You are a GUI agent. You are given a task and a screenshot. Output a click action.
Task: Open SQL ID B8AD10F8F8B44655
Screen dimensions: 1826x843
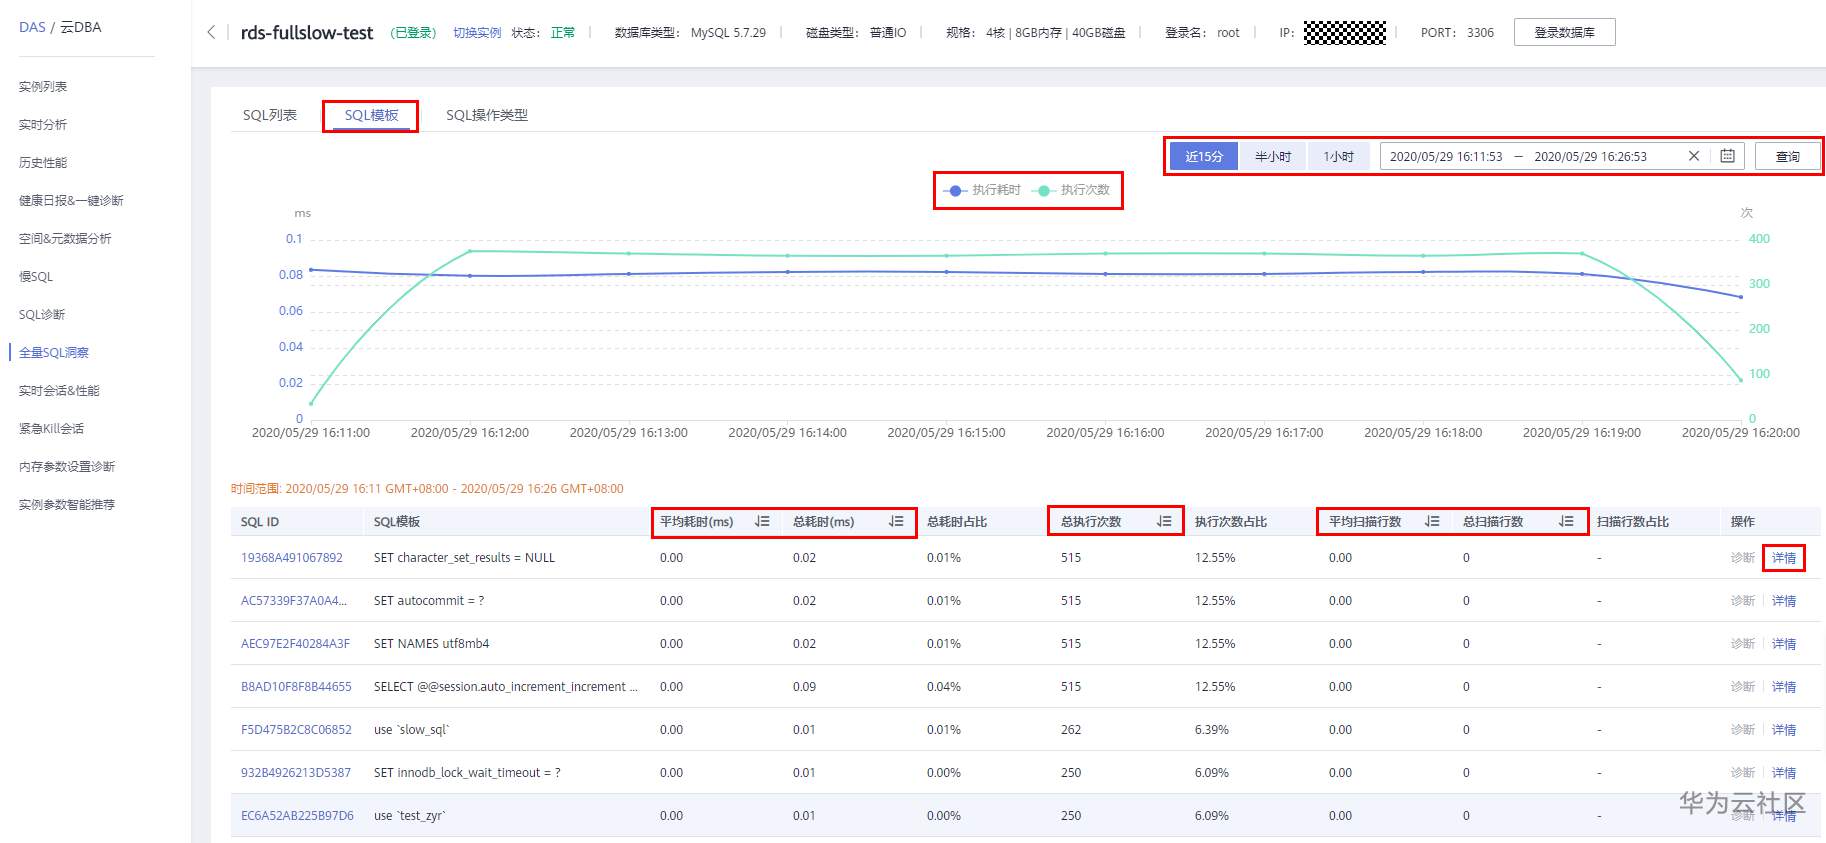[x=296, y=687]
